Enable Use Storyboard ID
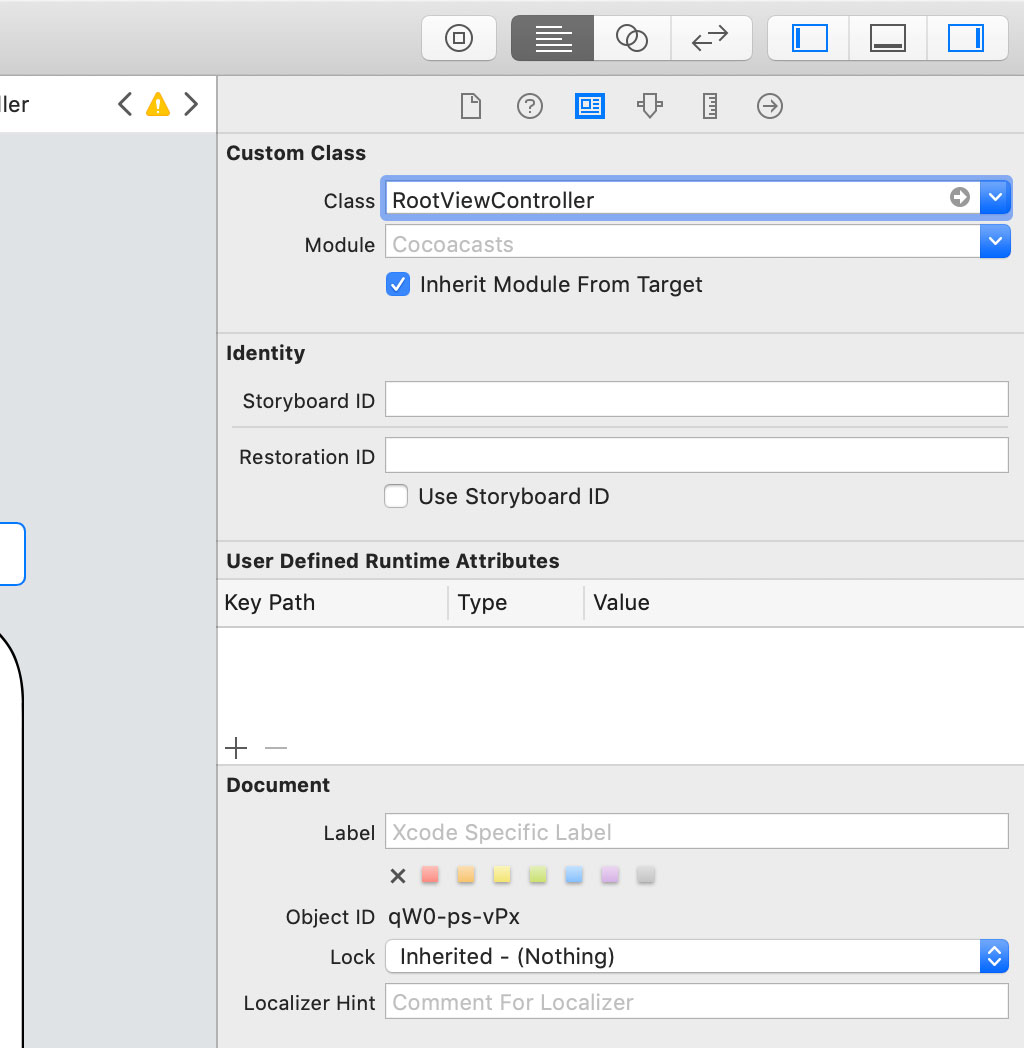Viewport: 1024px width, 1048px height. [396, 496]
